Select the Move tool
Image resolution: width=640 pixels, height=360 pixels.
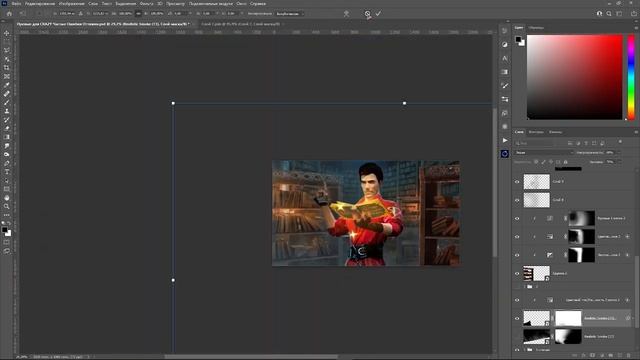[7, 33]
